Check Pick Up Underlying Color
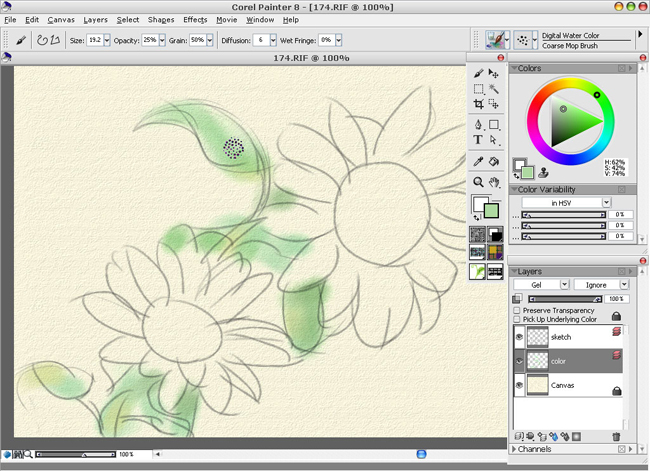 click(x=517, y=319)
